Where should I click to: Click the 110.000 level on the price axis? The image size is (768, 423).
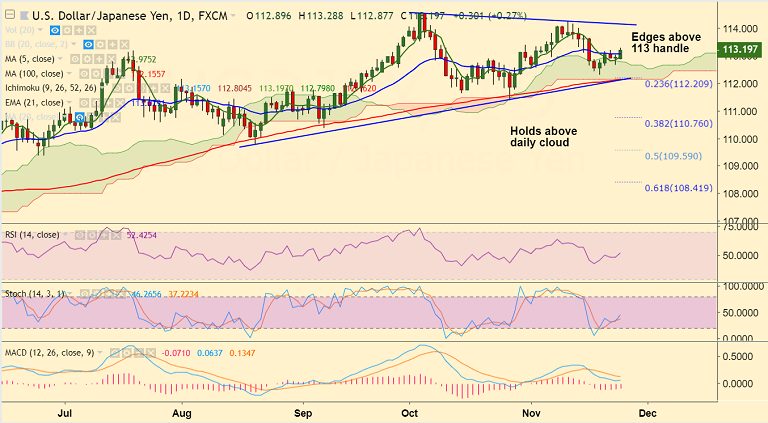point(740,139)
